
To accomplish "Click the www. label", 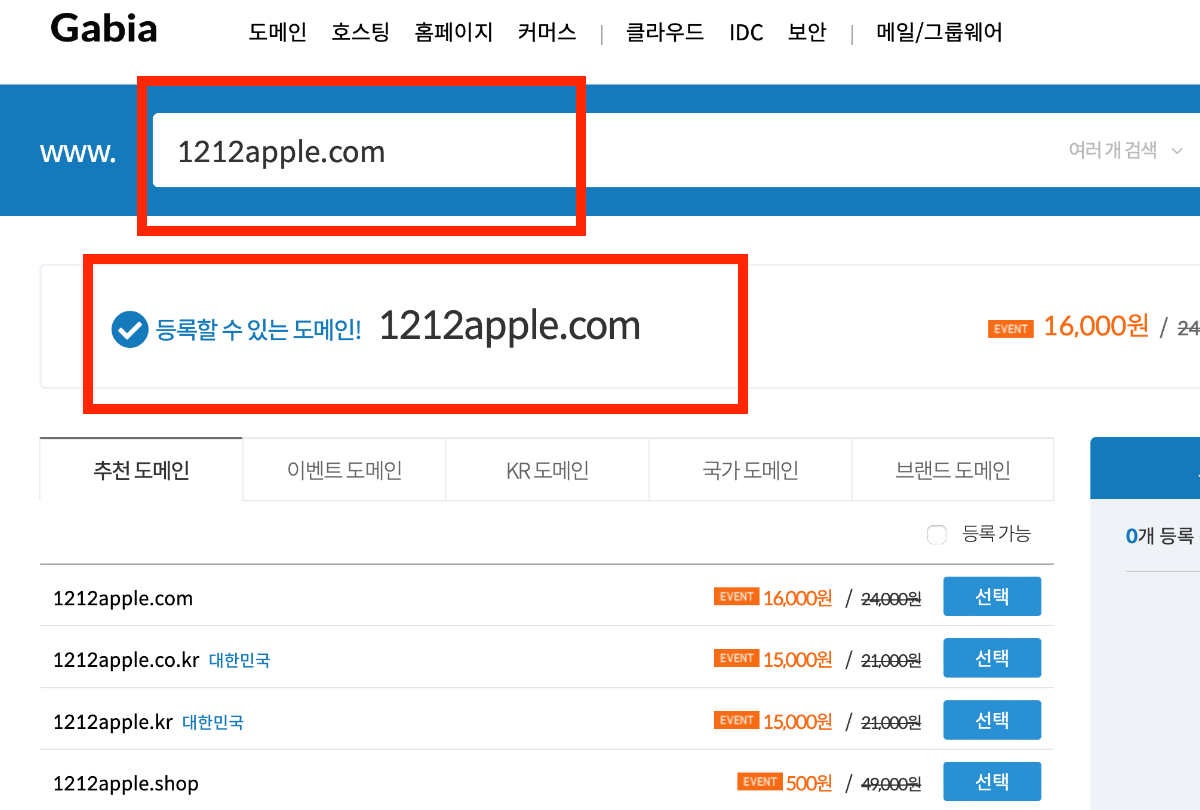I will [78, 152].
